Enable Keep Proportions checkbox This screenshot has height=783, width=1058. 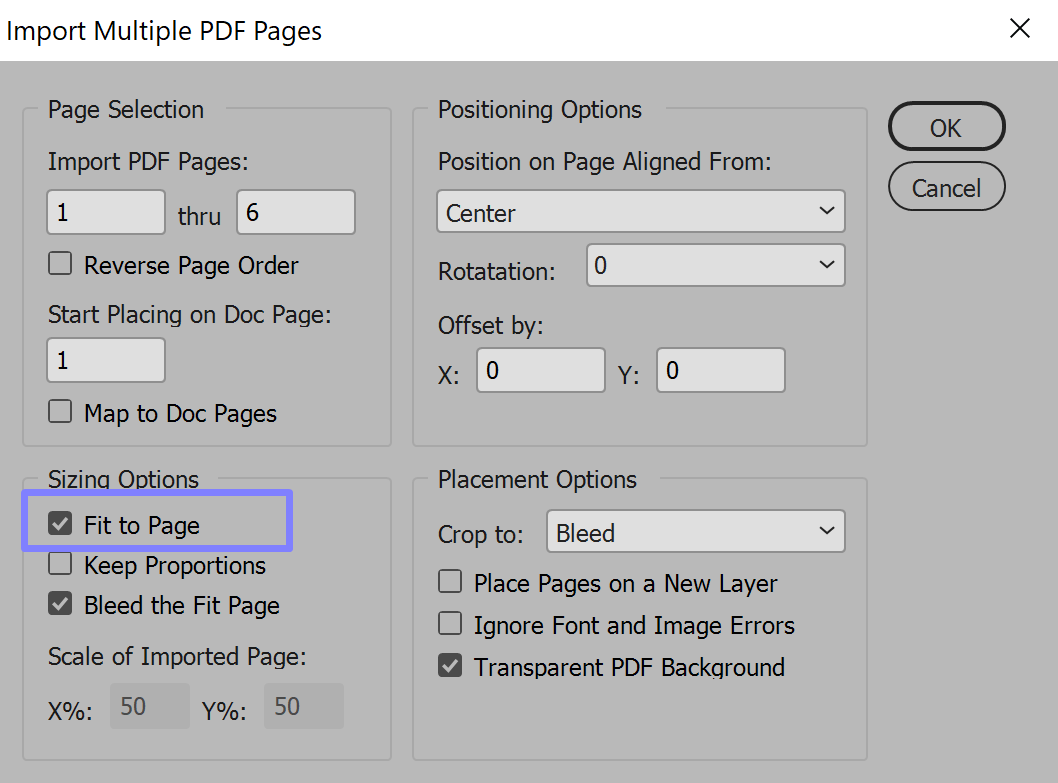click(x=61, y=565)
